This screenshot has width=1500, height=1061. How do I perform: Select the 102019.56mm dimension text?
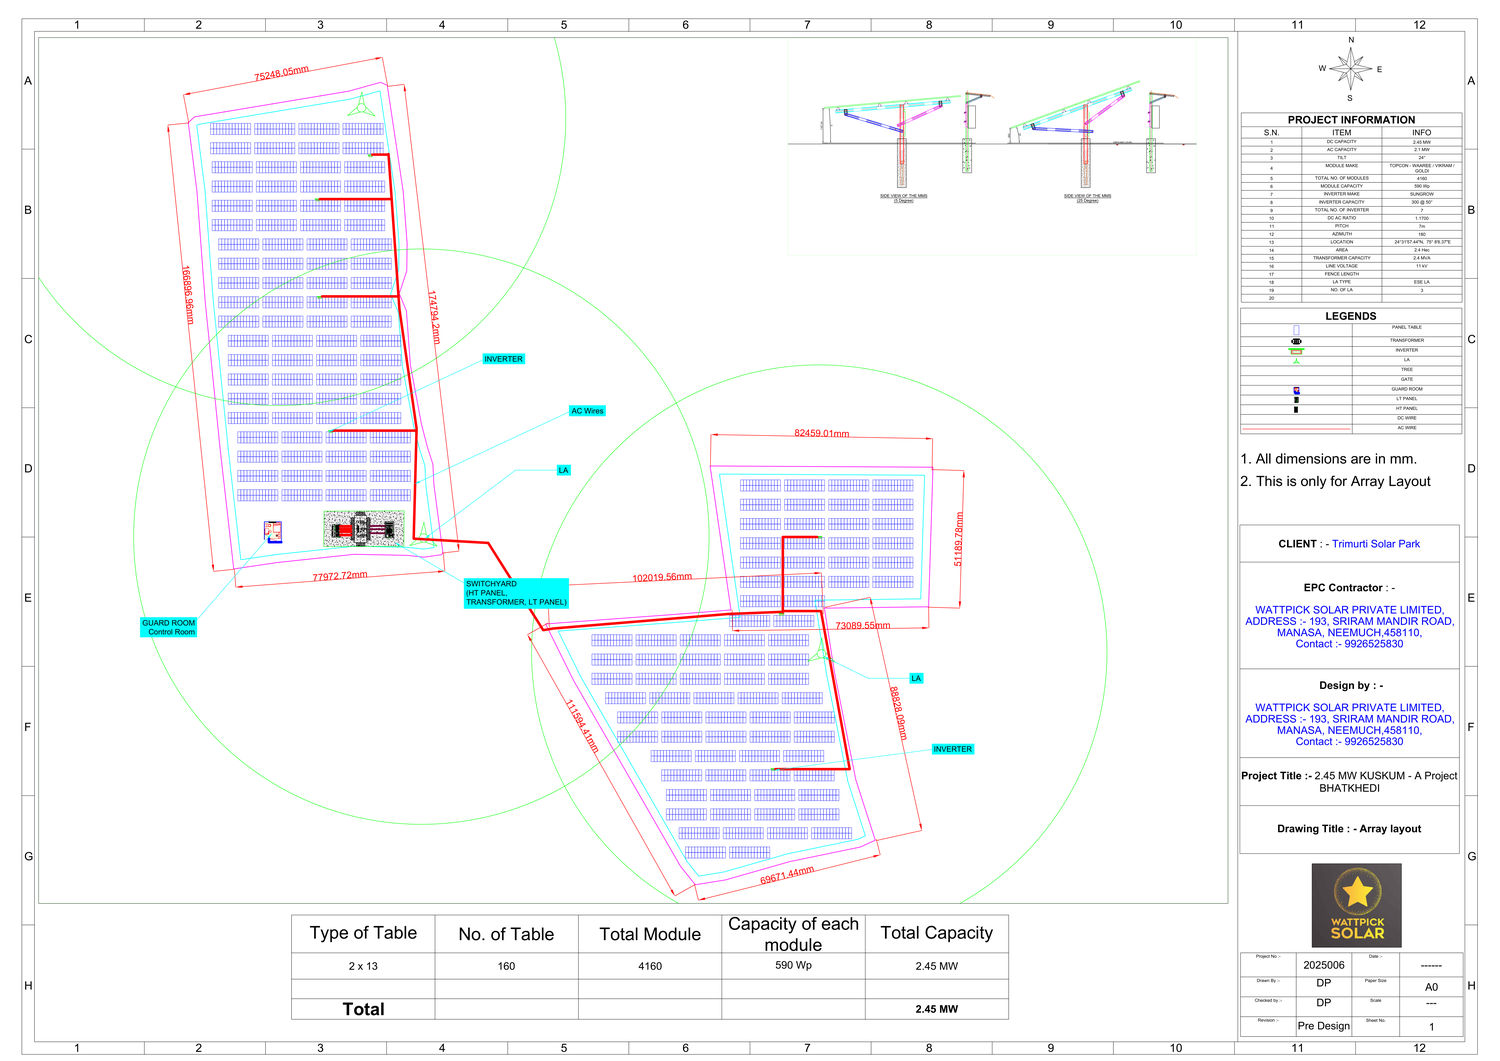[662, 578]
